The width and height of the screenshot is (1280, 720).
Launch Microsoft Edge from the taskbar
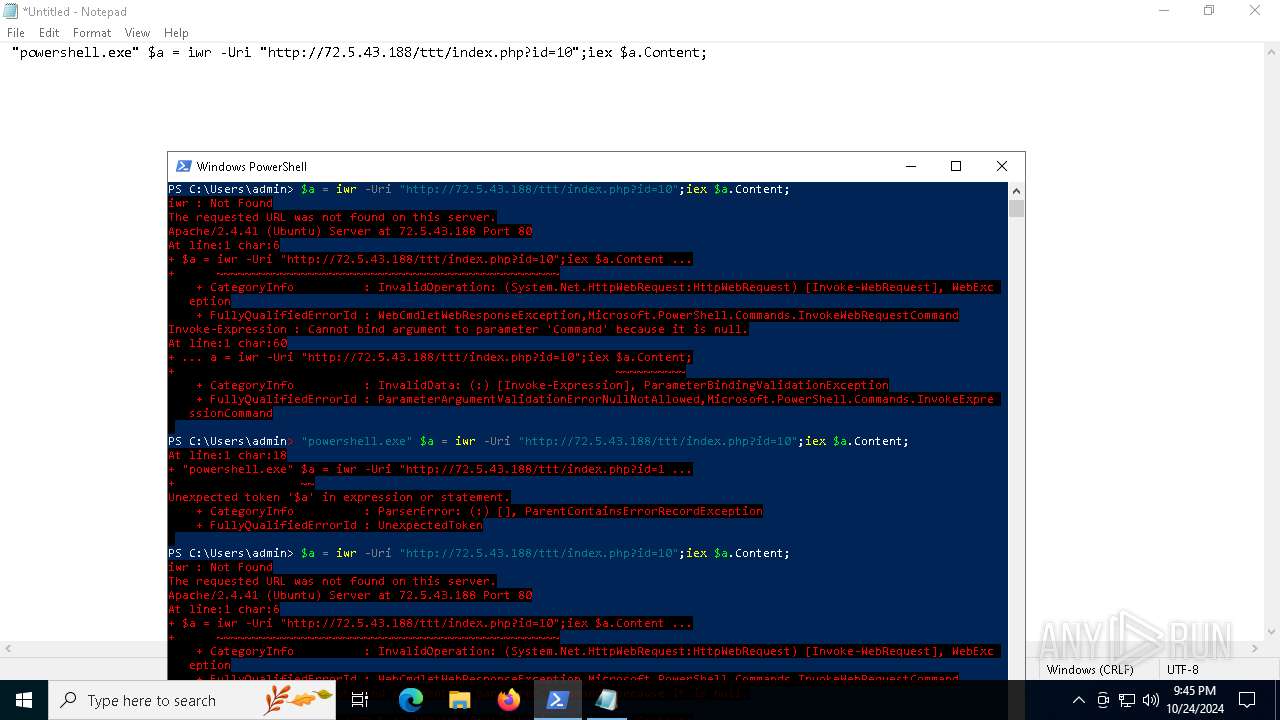tap(410, 700)
